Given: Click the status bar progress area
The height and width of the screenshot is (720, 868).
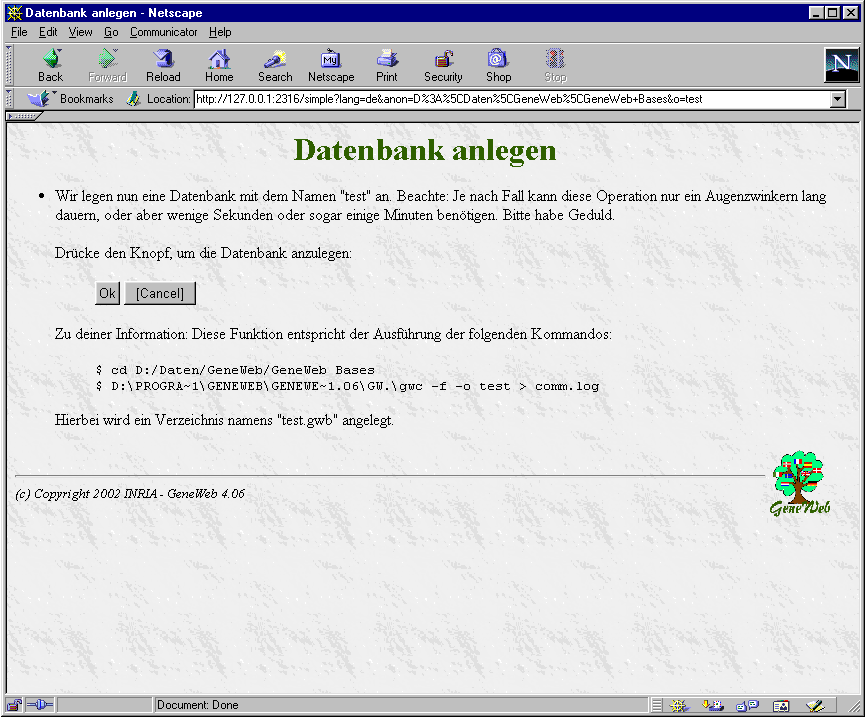Looking at the screenshot, I should (104, 705).
